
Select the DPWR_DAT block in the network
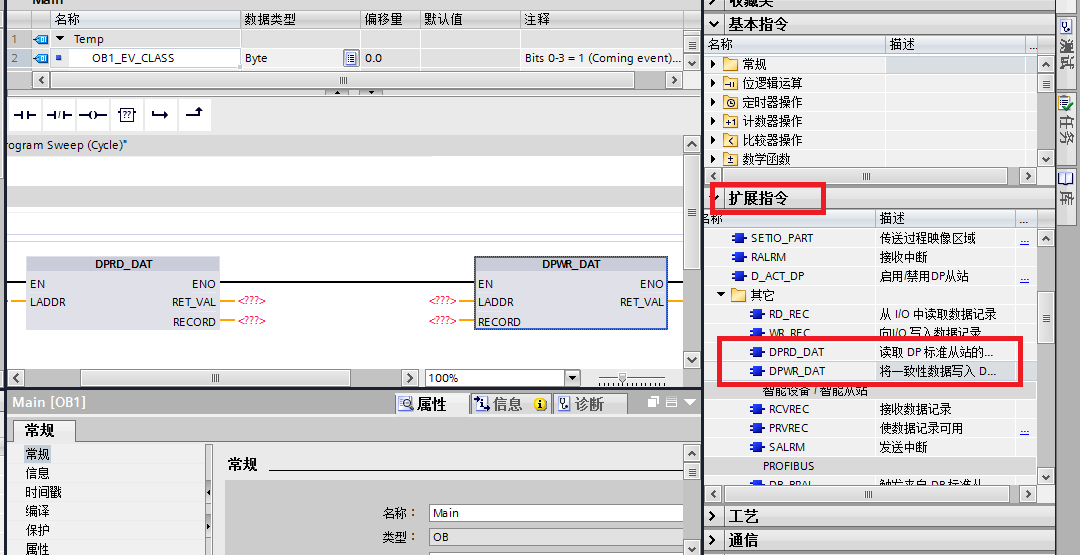[571, 293]
